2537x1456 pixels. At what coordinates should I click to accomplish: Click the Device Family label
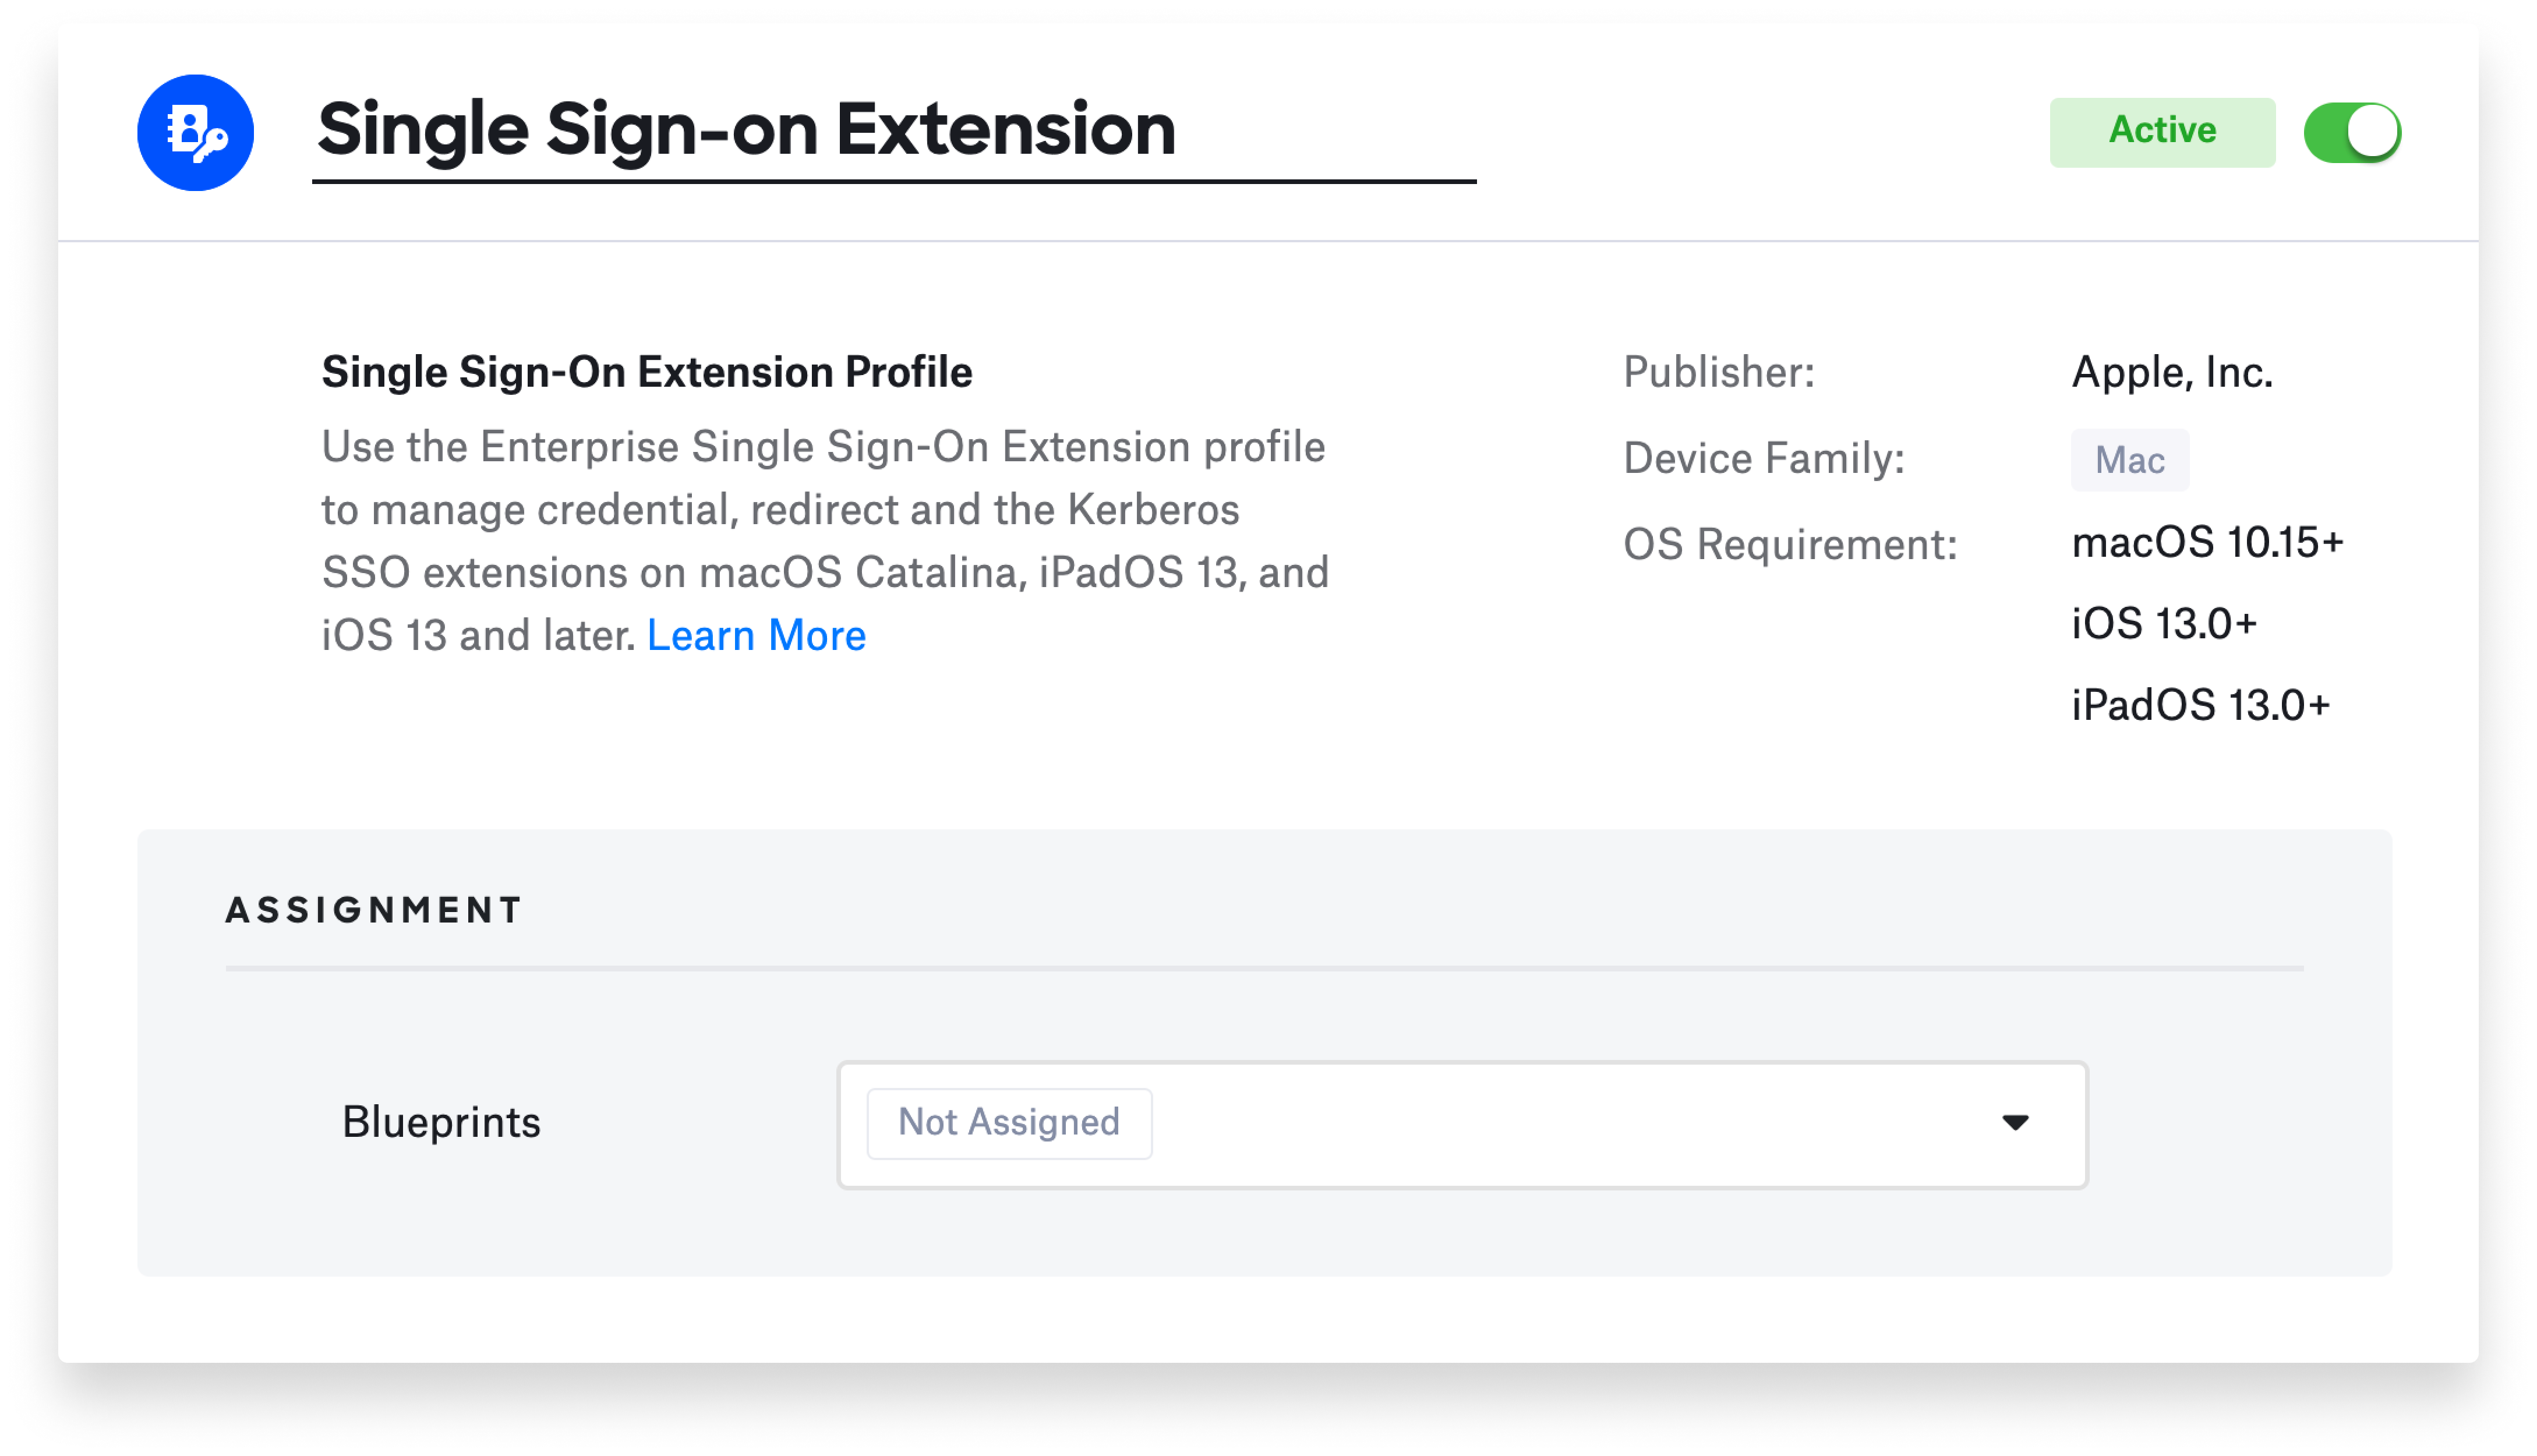click(1763, 458)
